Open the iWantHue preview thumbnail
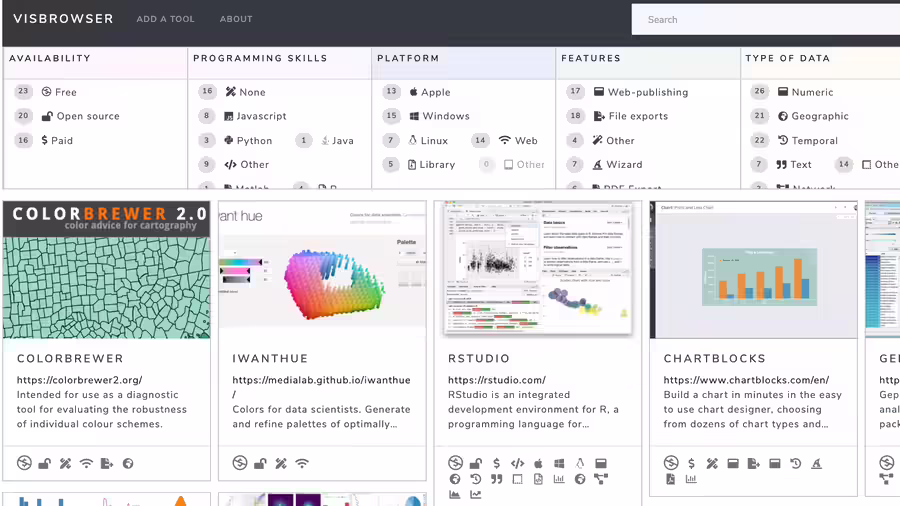This screenshot has width=900, height=506. click(323, 270)
